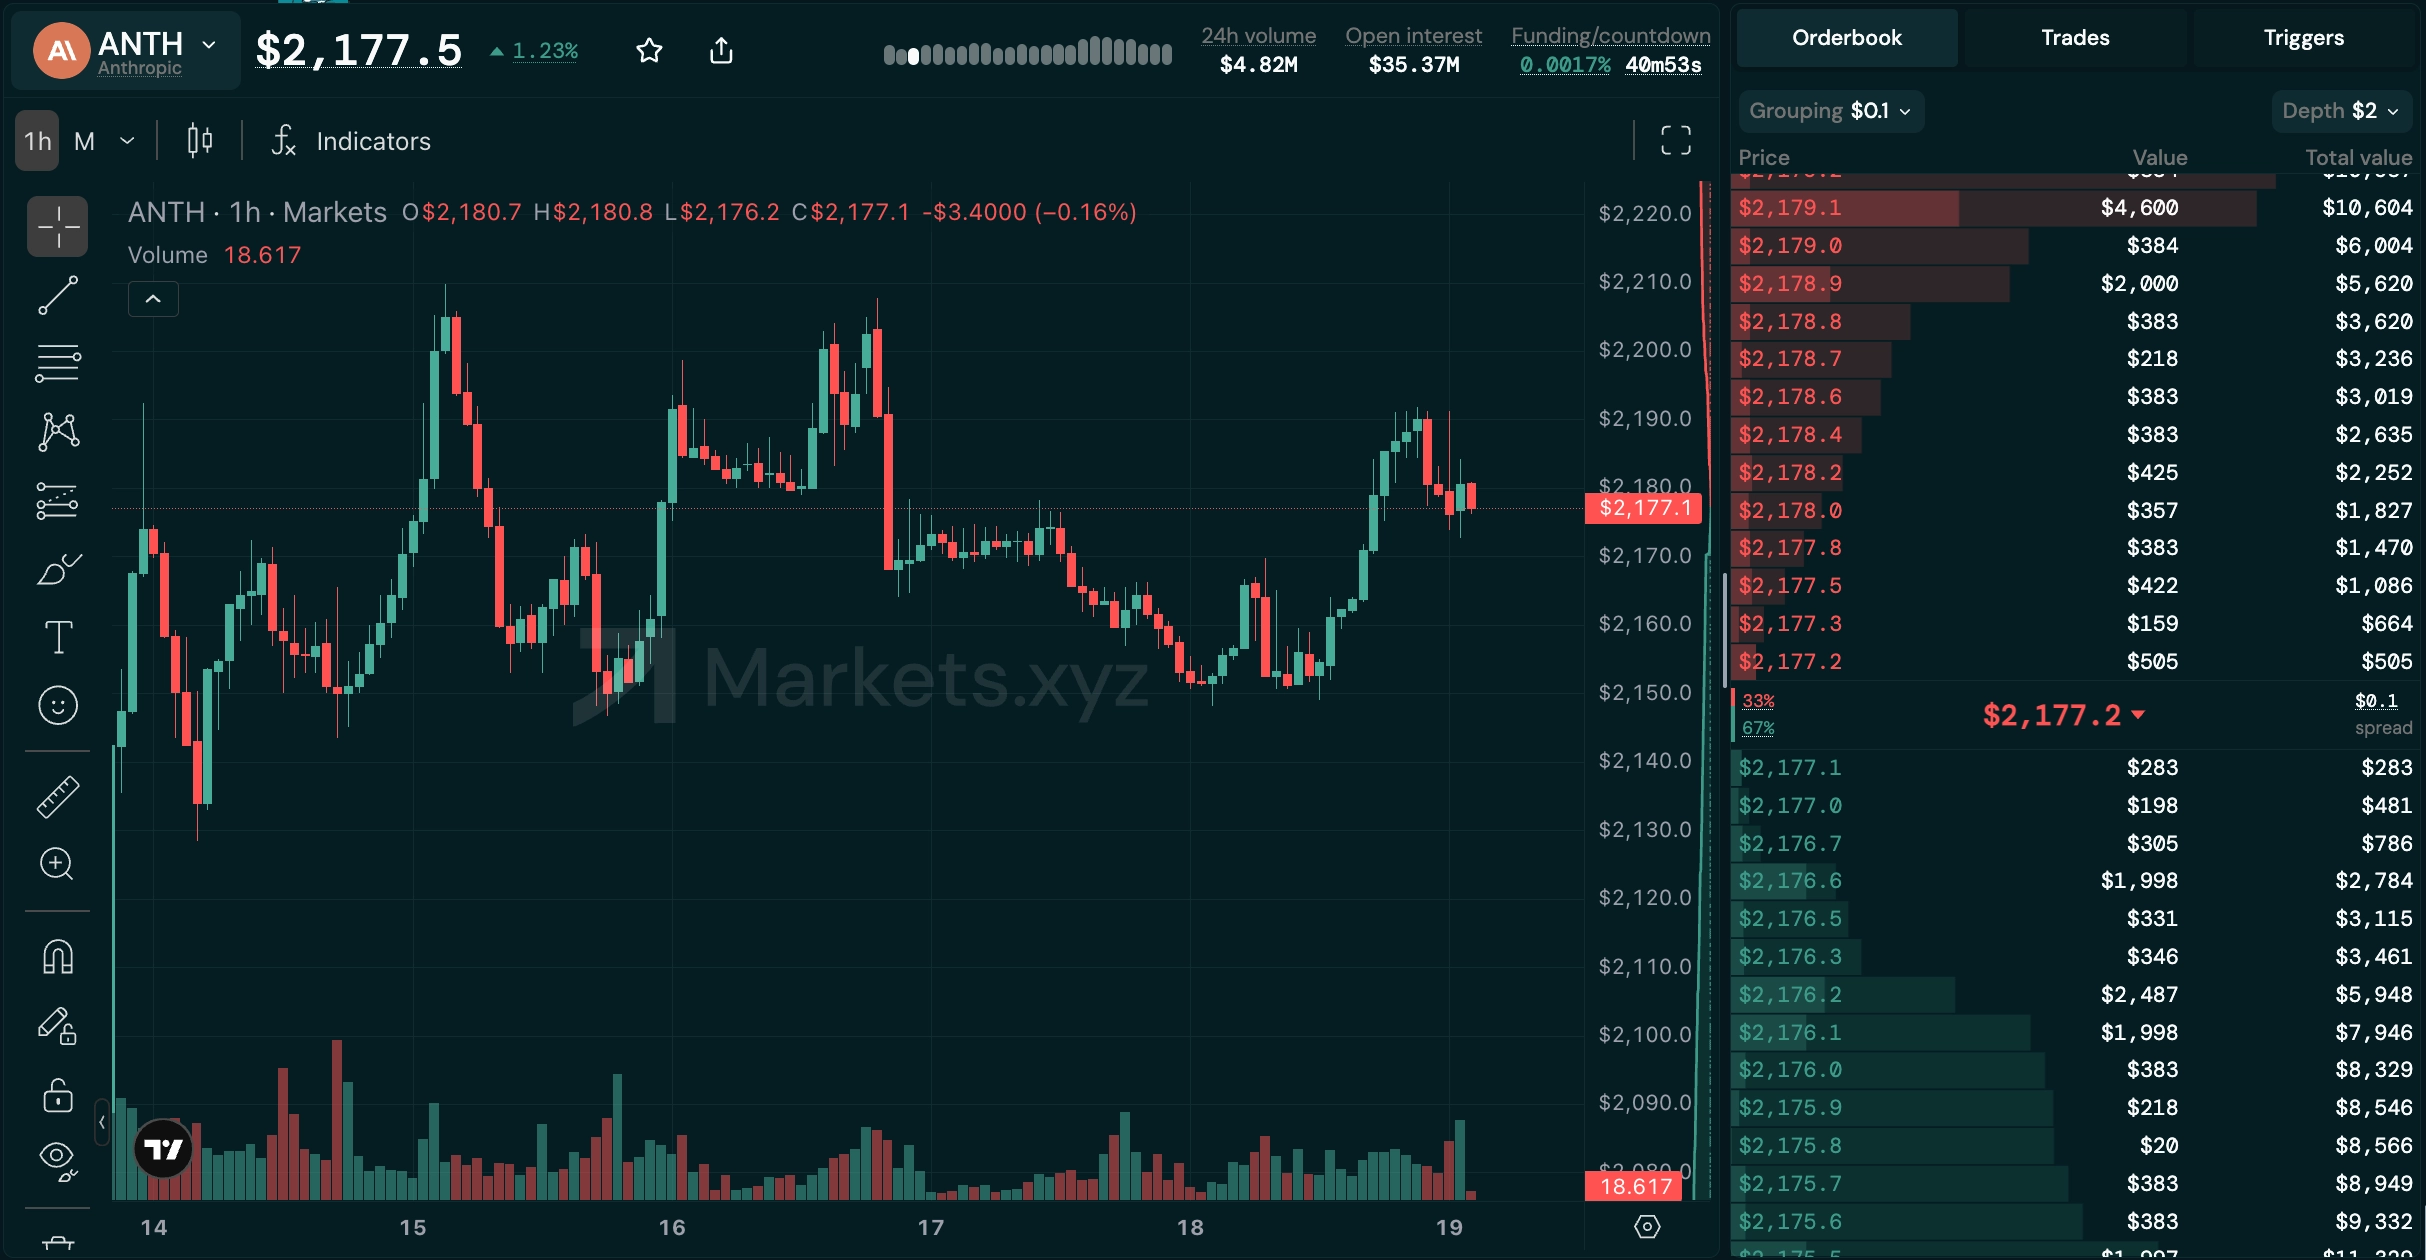Viewport: 2426px width, 1260px height.
Task: Click the $0.1 spread value
Action: point(2376,701)
